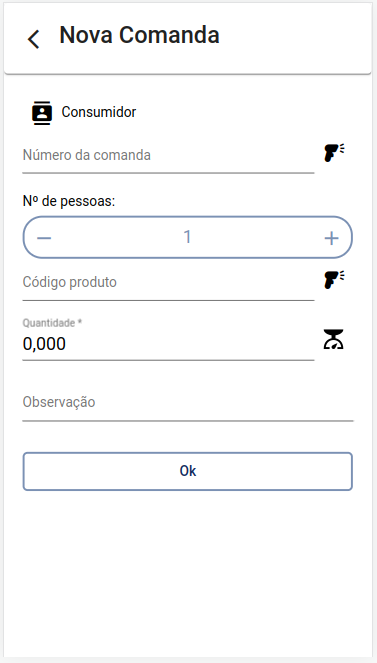Select the people count value 1

(x=187, y=237)
